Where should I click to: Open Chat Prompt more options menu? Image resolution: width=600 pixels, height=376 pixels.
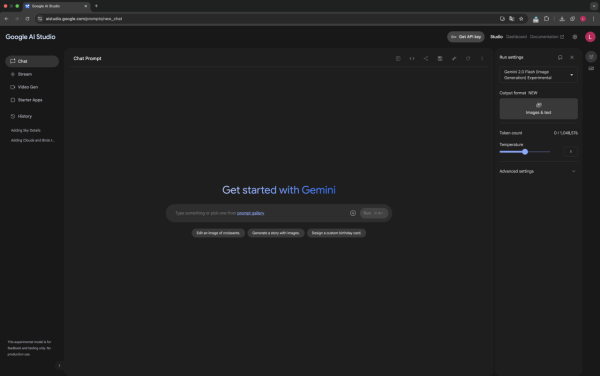point(482,59)
